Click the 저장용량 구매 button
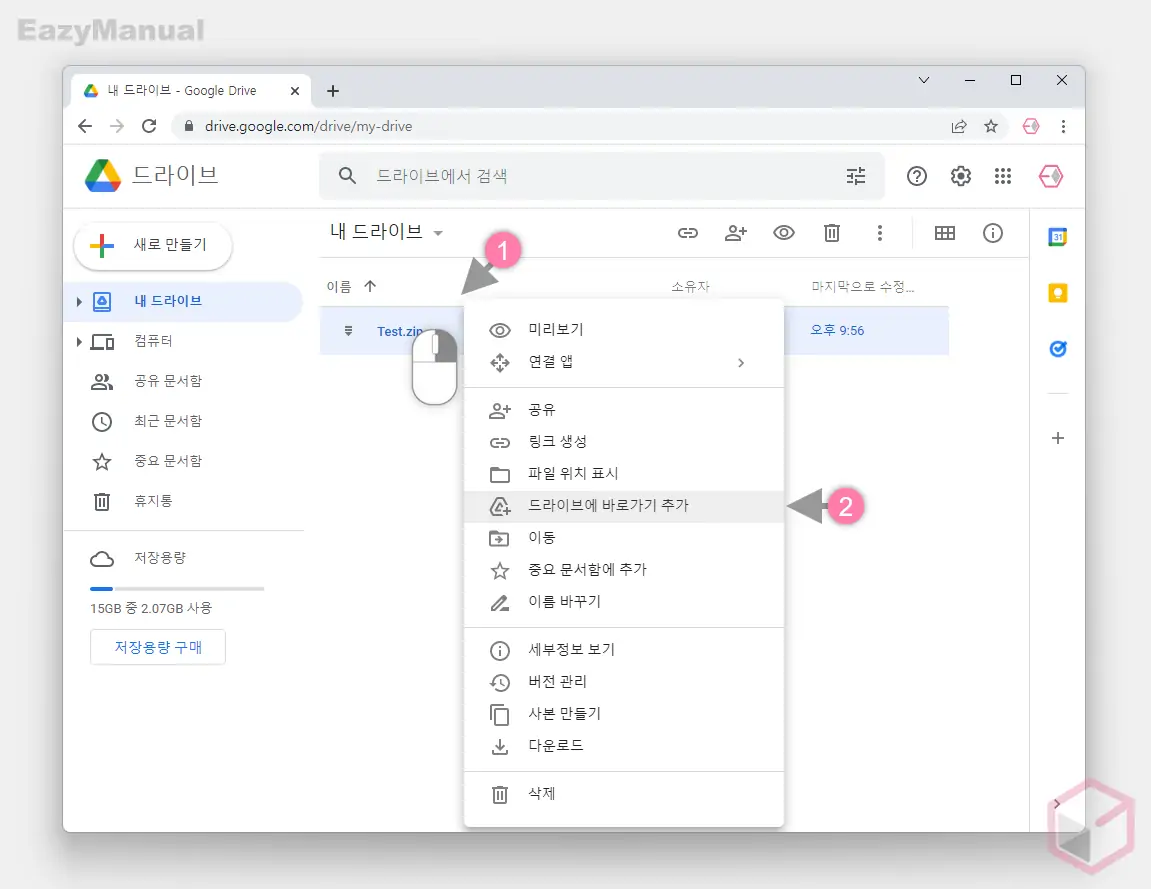Screen dimensions: 1151x889 click(157, 647)
